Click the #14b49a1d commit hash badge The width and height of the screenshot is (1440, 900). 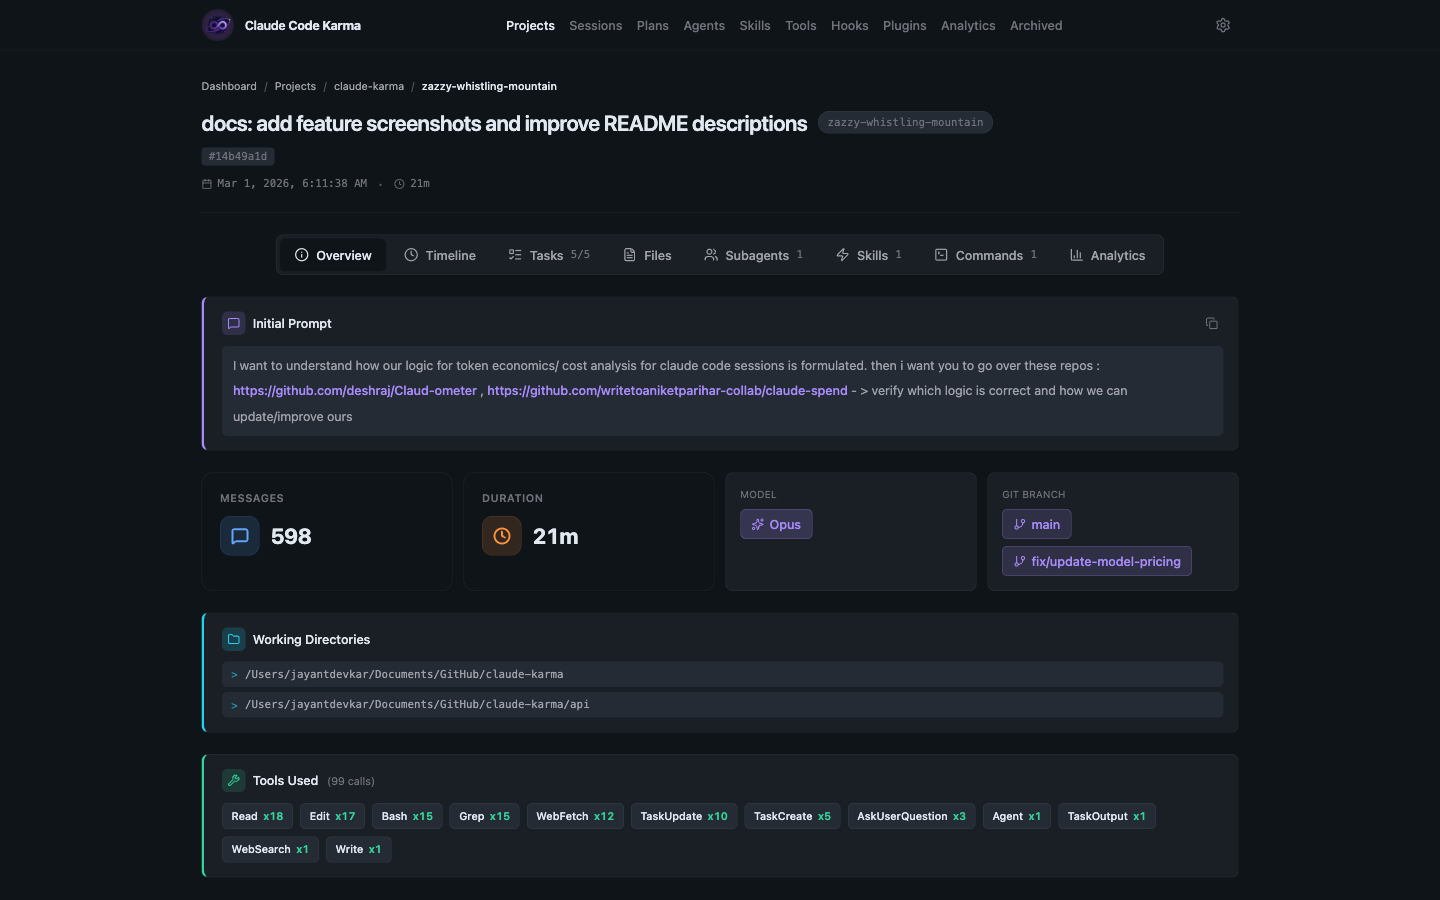[238, 156]
